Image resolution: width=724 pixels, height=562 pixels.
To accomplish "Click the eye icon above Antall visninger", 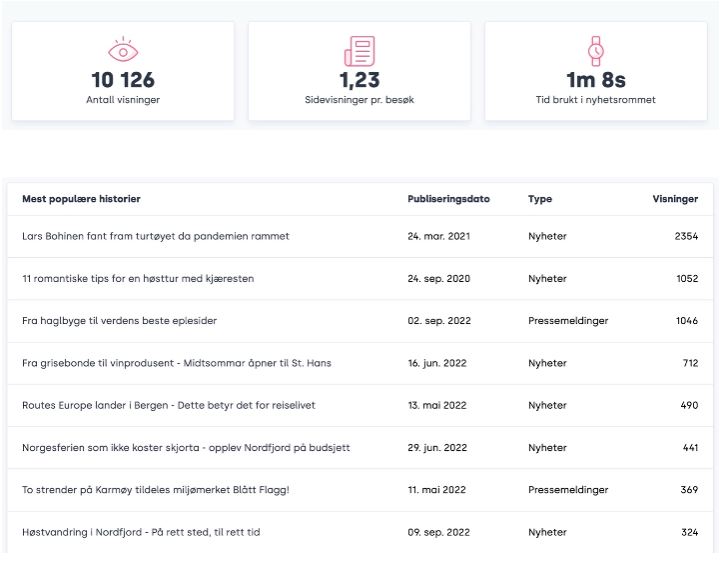I will click(123, 50).
